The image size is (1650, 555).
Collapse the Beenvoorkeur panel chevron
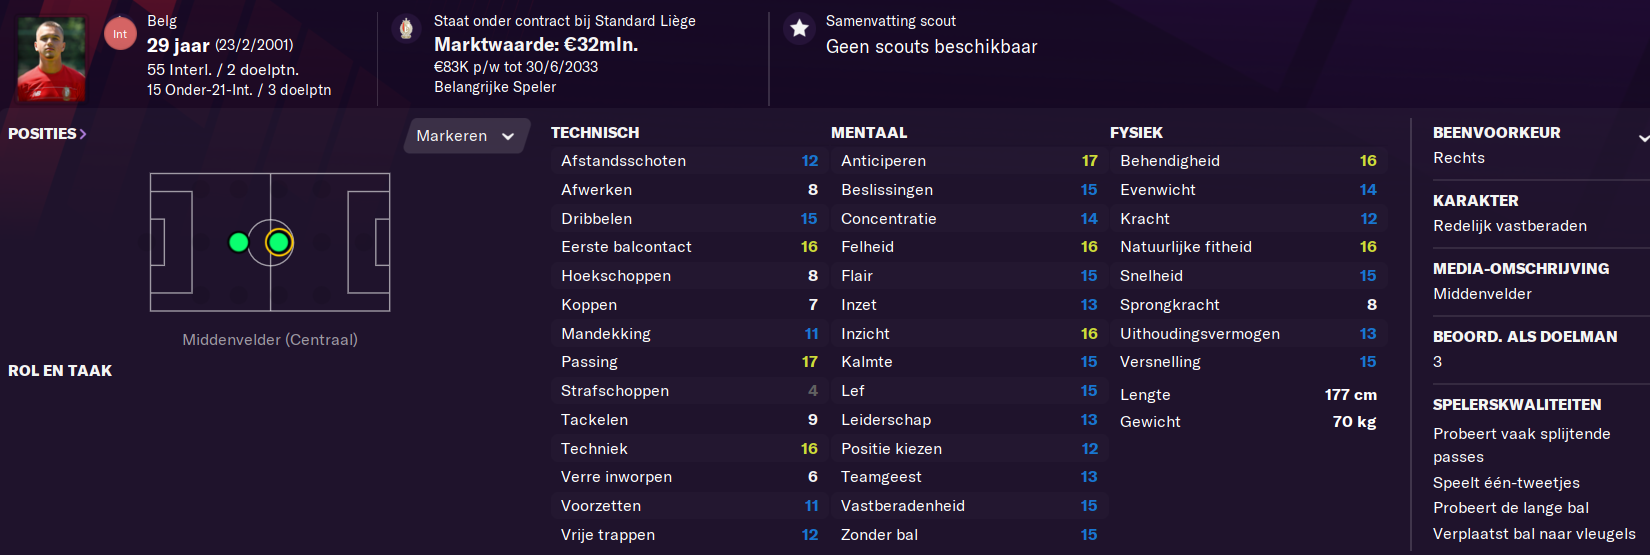pos(1643,137)
